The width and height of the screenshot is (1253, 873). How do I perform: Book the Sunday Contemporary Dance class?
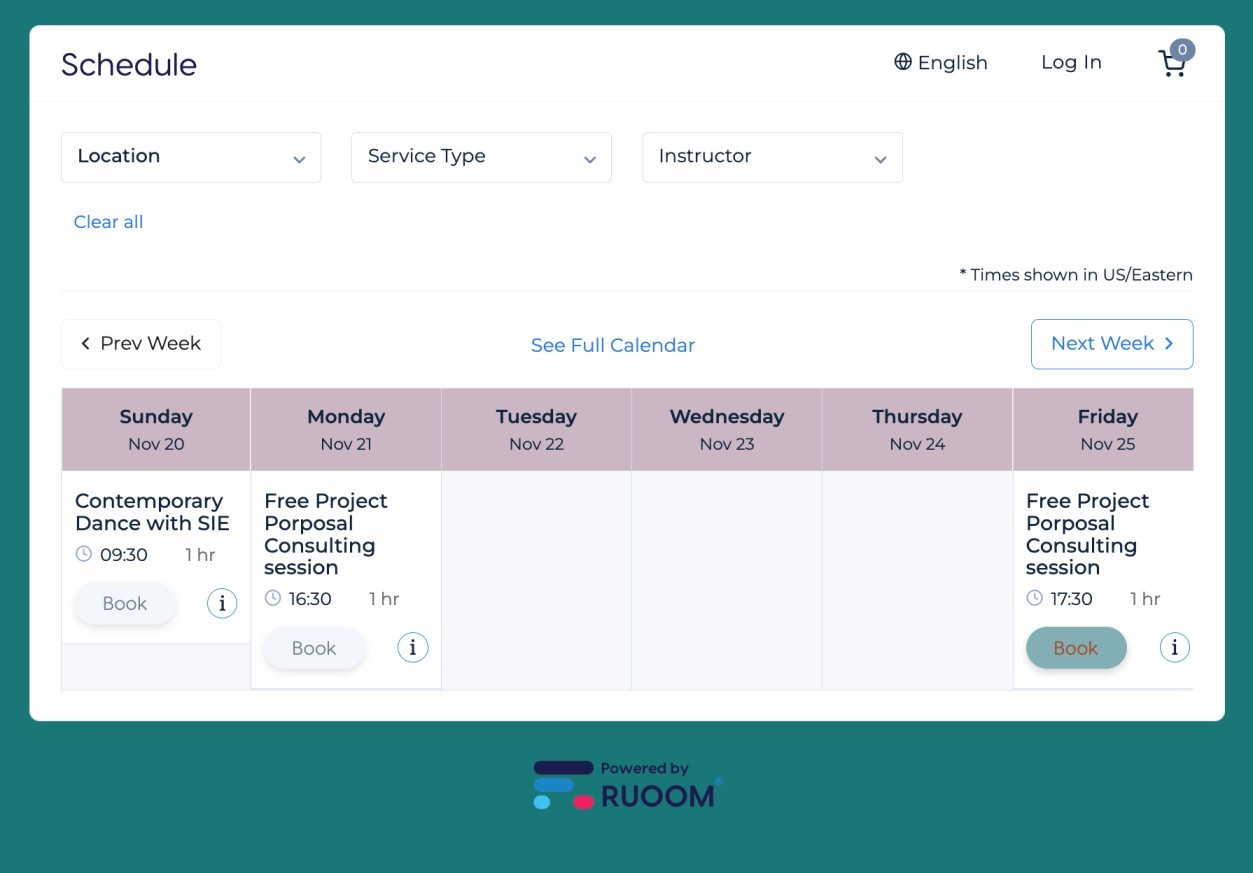pyautogui.click(x=125, y=604)
